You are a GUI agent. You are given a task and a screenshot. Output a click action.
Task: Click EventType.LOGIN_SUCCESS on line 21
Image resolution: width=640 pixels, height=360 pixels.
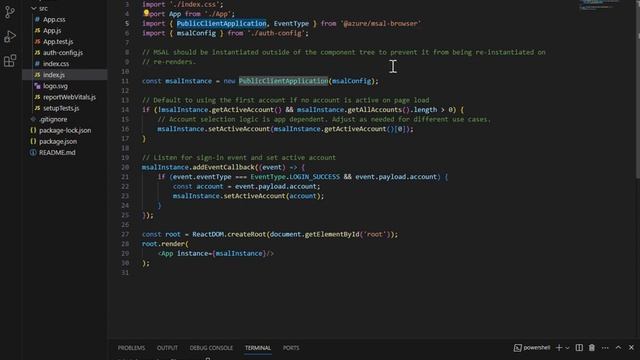[x=295, y=177]
